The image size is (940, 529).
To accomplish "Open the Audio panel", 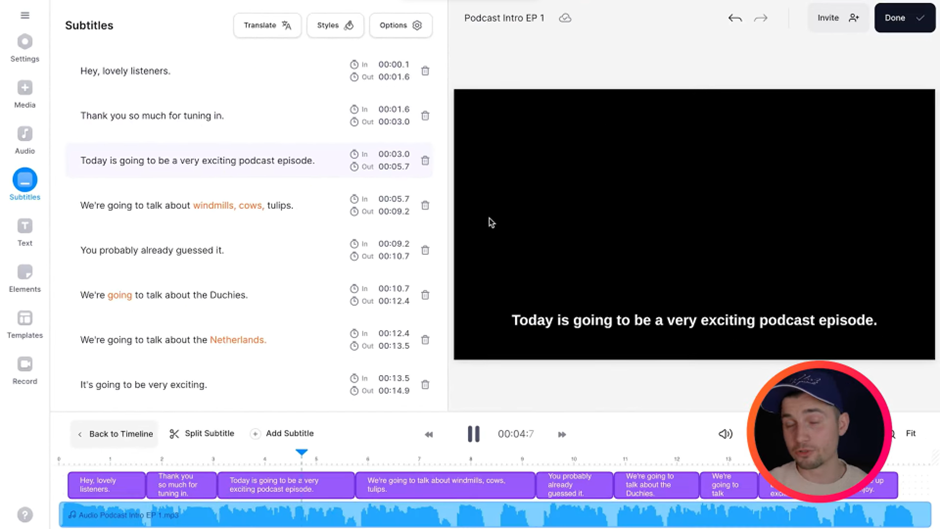I will tap(25, 140).
